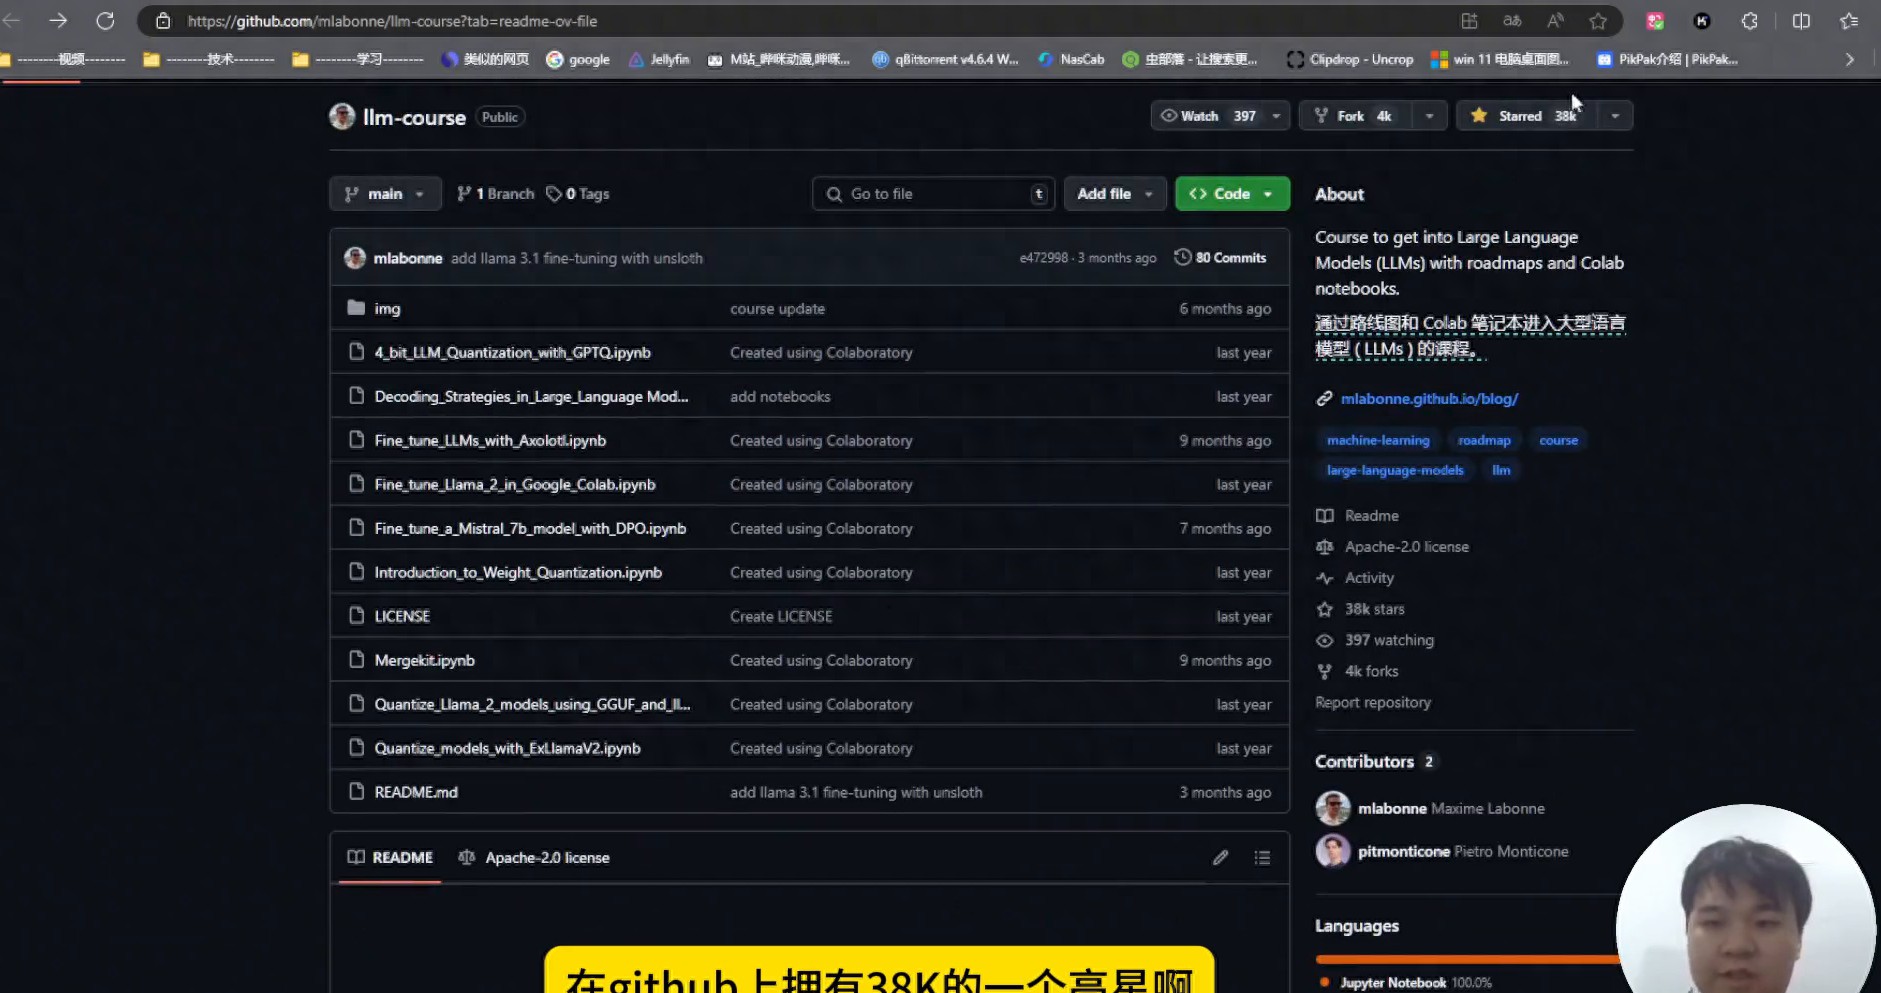The width and height of the screenshot is (1881, 993).
Task: Click the Watch 397 button
Action: coord(1207,116)
